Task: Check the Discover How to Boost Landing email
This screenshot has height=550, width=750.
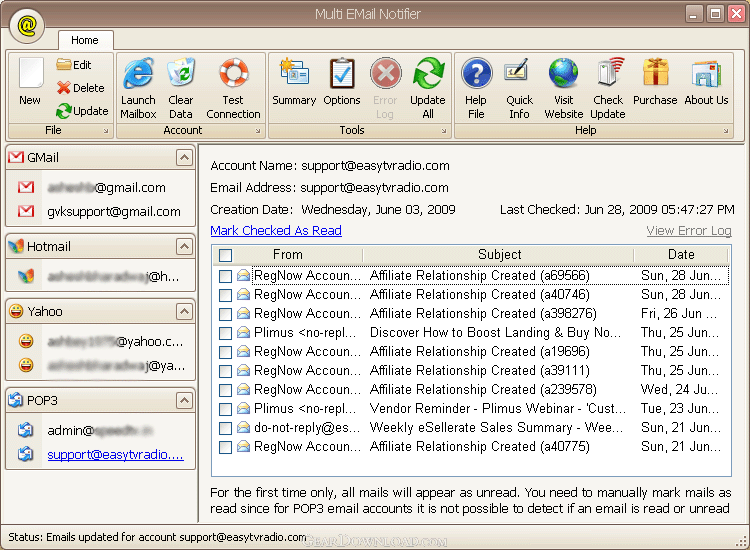Action: click(x=225, y=333)
